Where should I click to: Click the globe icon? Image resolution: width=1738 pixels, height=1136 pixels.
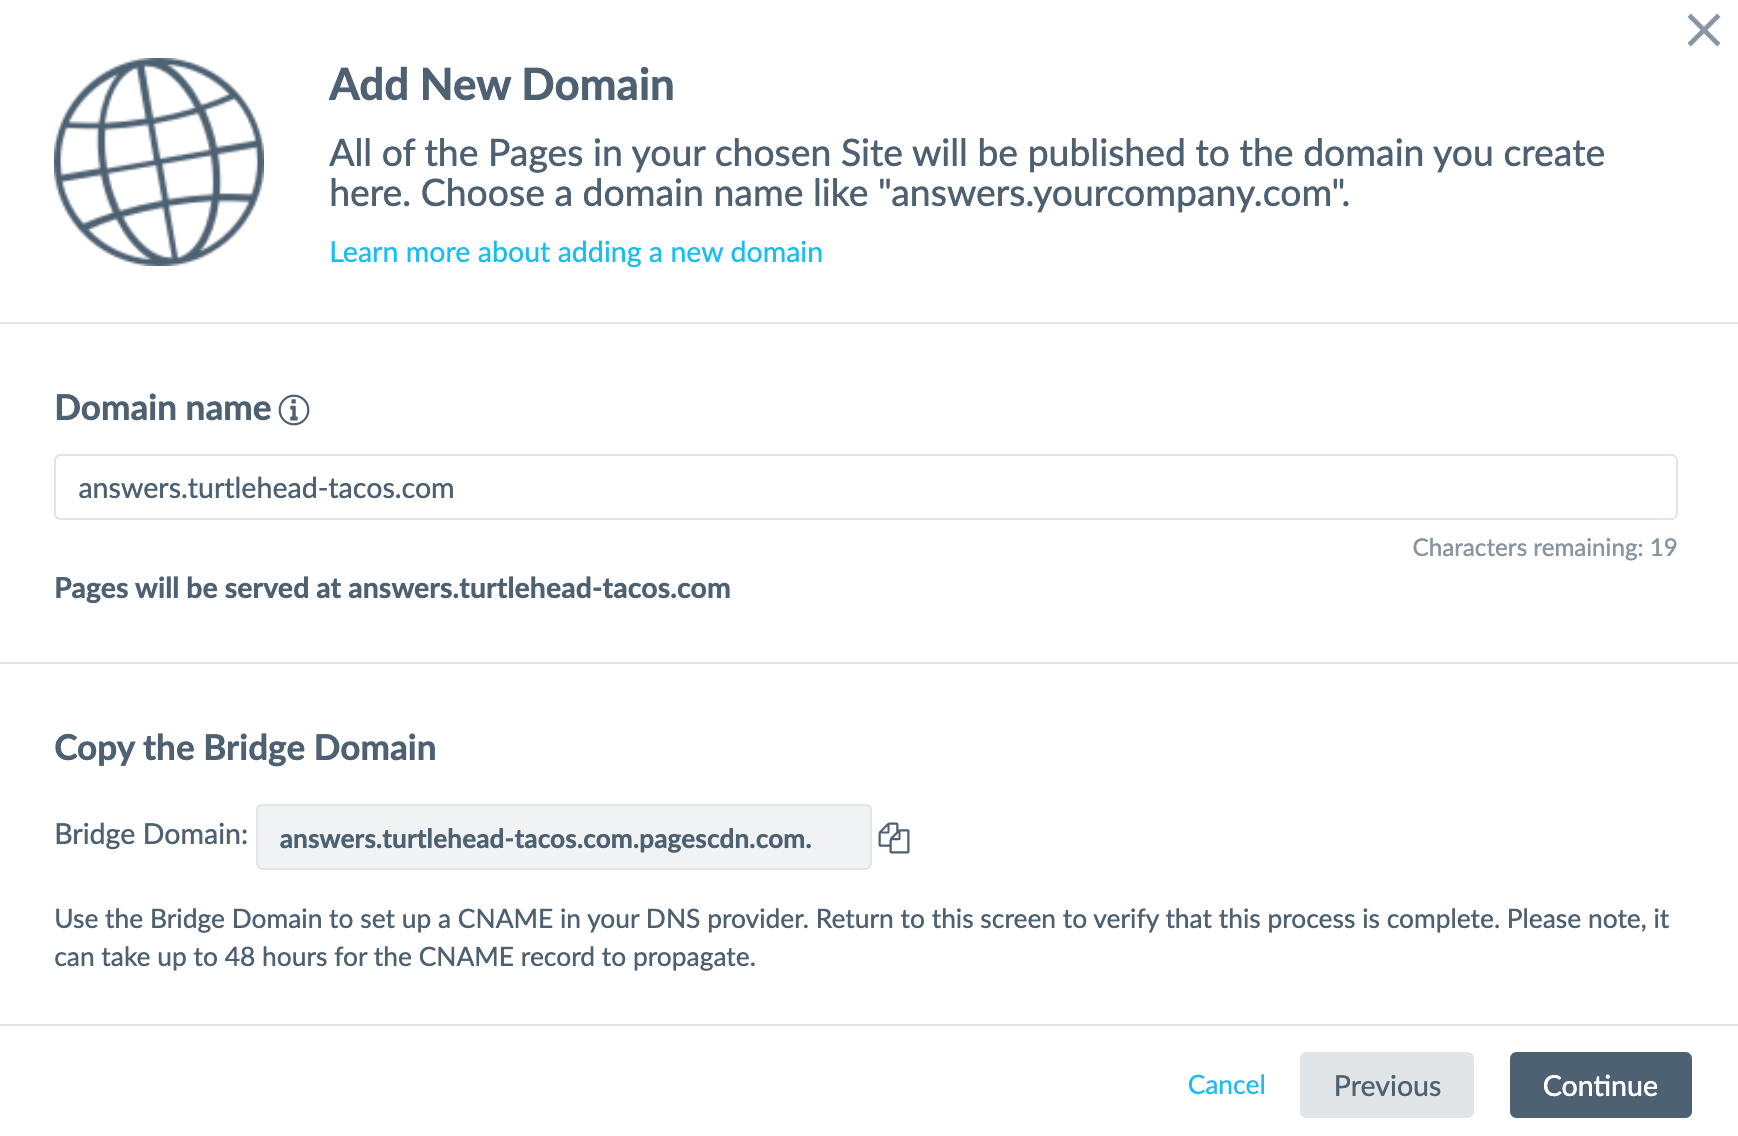click(159, 162)
